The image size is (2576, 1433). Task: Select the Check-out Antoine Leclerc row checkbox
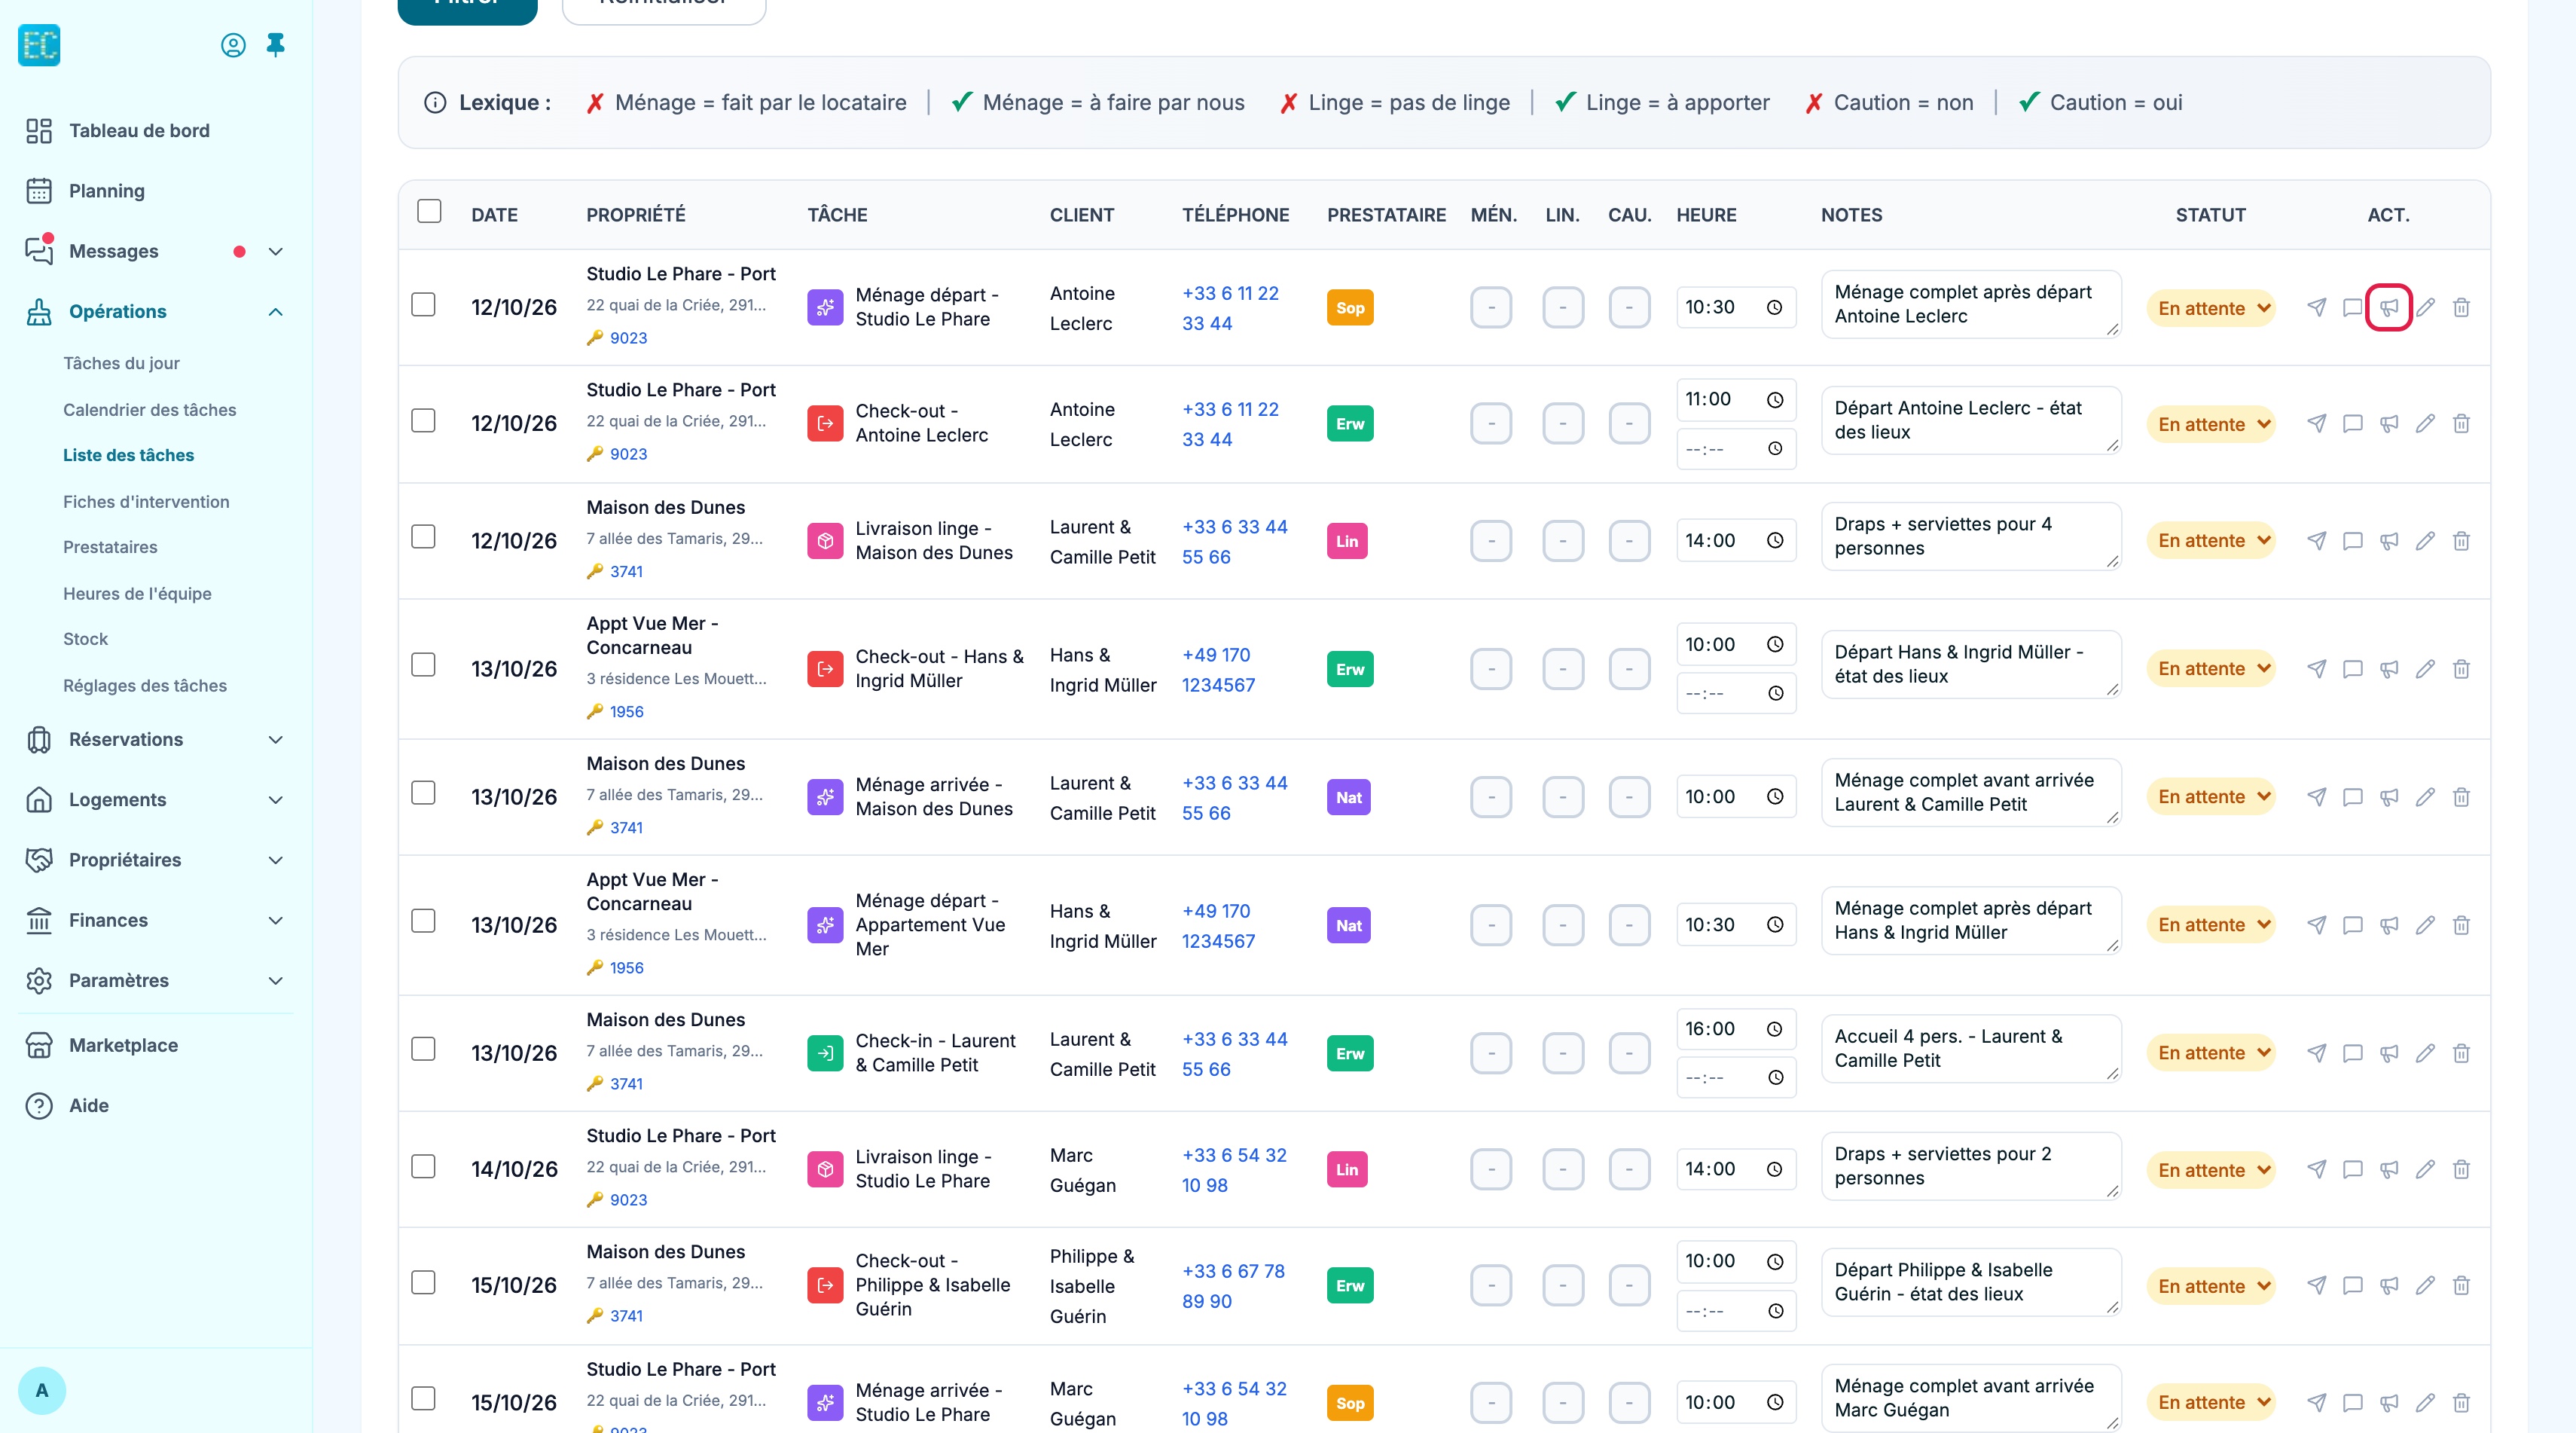(x=424, y=420)
